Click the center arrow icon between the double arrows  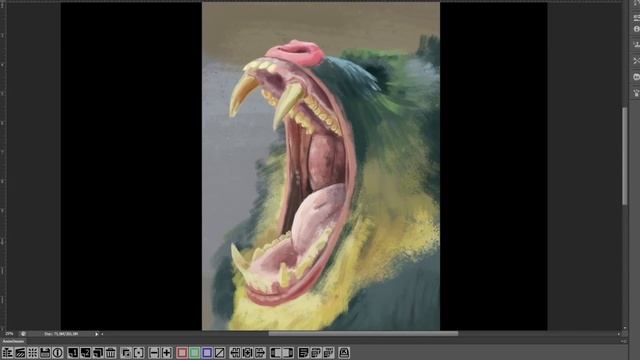247,353
